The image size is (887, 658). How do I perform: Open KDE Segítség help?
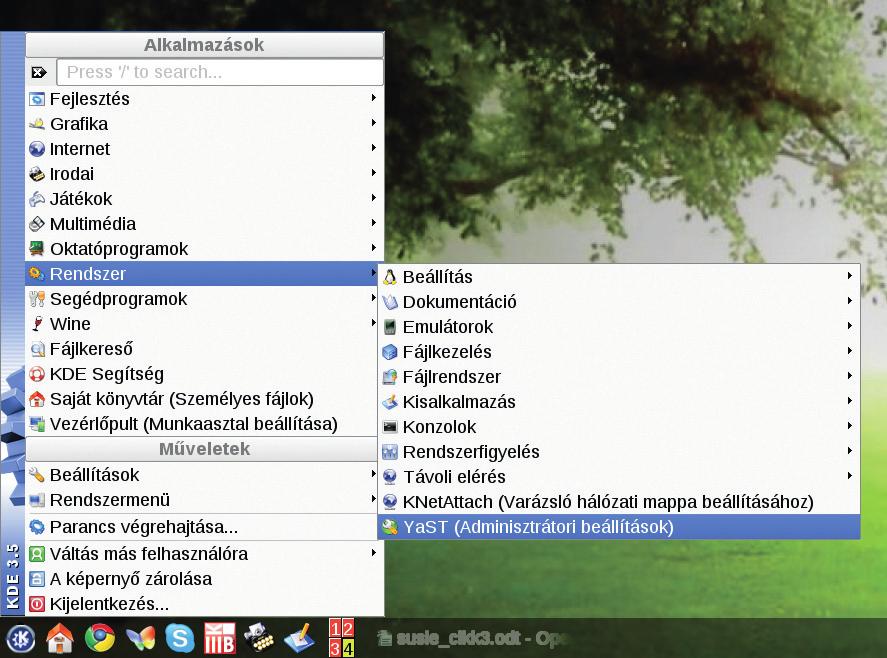tap(204, 373)
